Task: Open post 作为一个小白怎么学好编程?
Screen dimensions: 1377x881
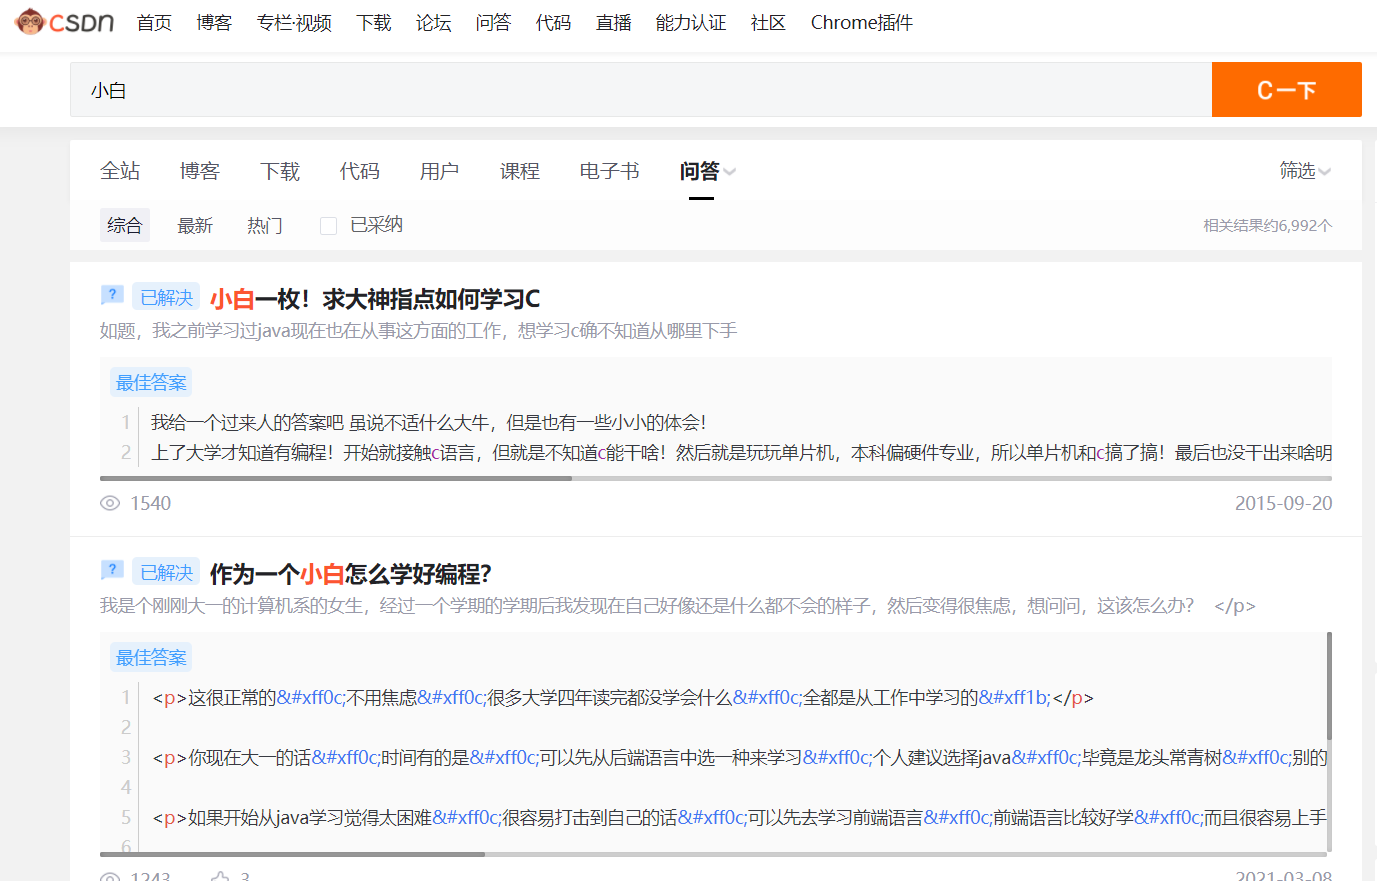Action: pos(351,574)
